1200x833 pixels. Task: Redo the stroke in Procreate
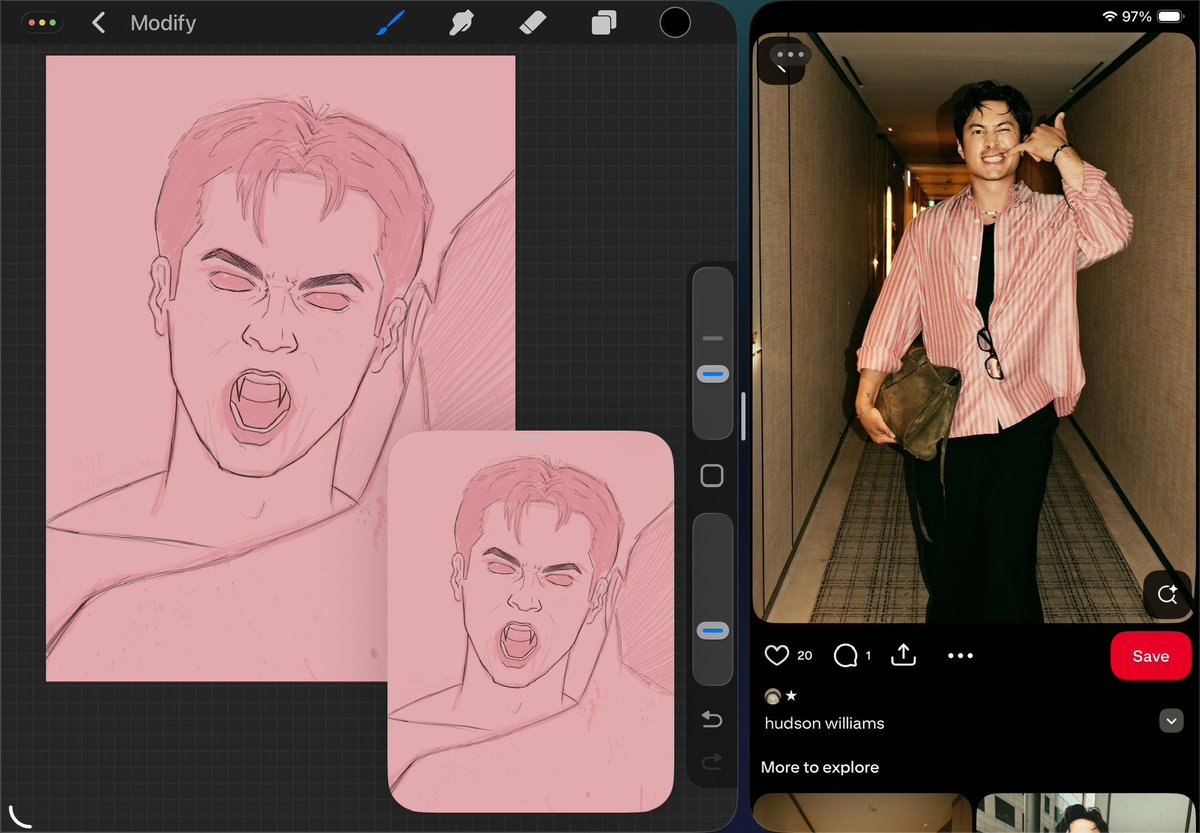712,762
